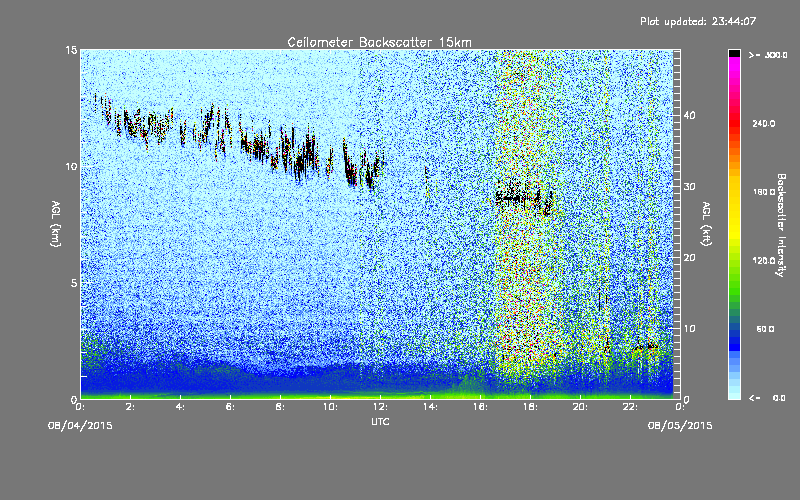The width and height of the screenshot is (800, 500).
Task: Click the 20: hour tick on the time axis
Action: point(580,407)
